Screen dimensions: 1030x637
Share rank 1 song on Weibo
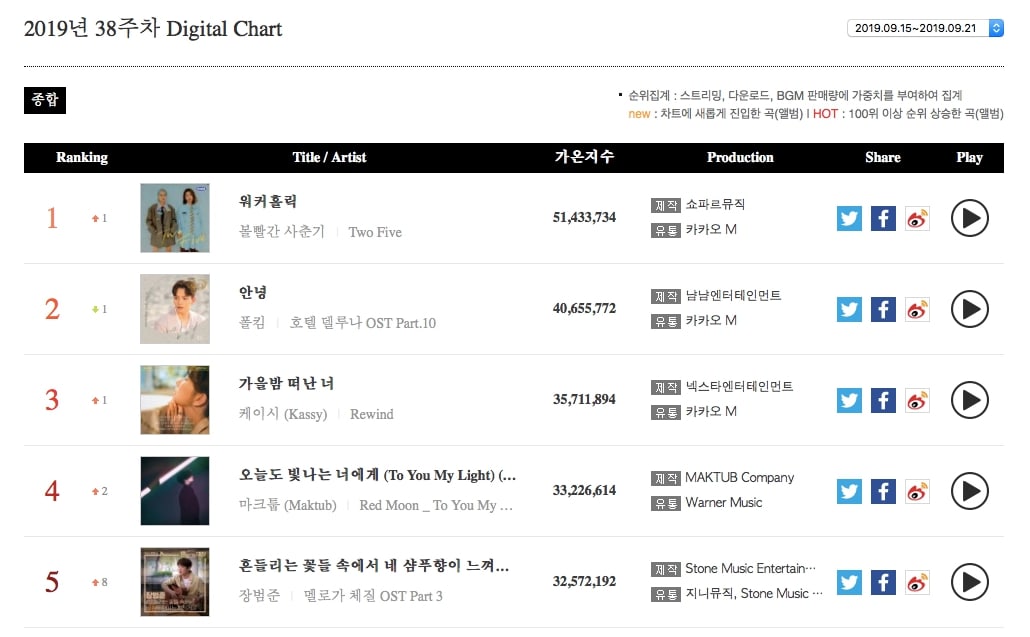pyautogui.click(x=917, y=218)
